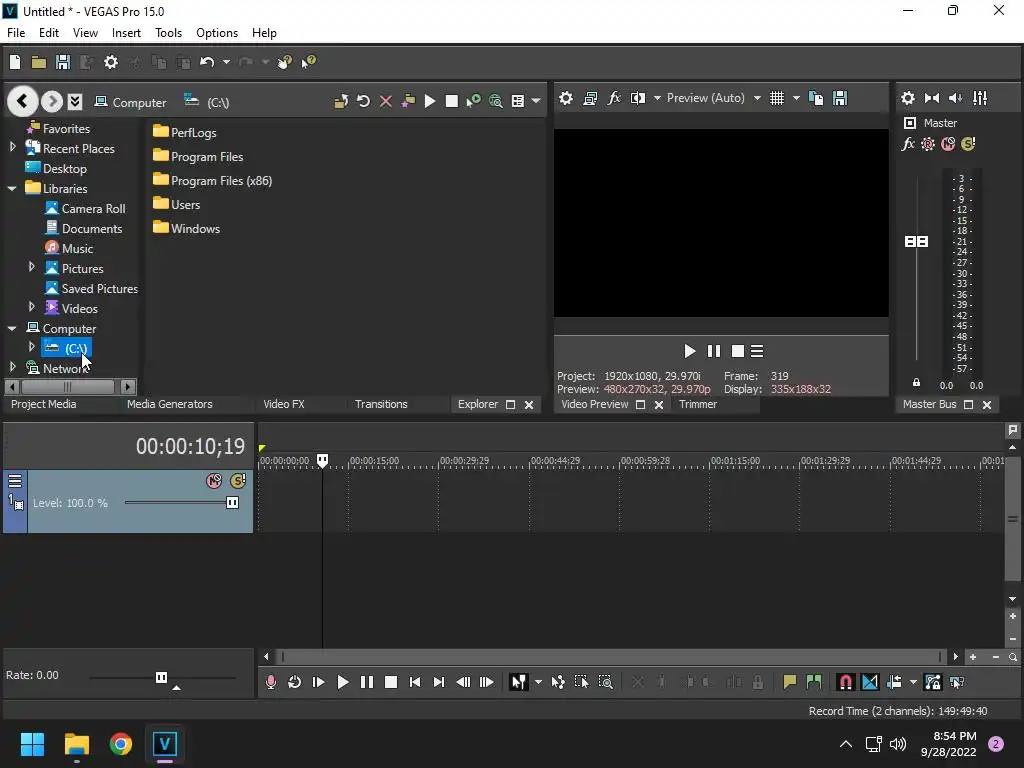Open the Insert menu

[126, 33]
